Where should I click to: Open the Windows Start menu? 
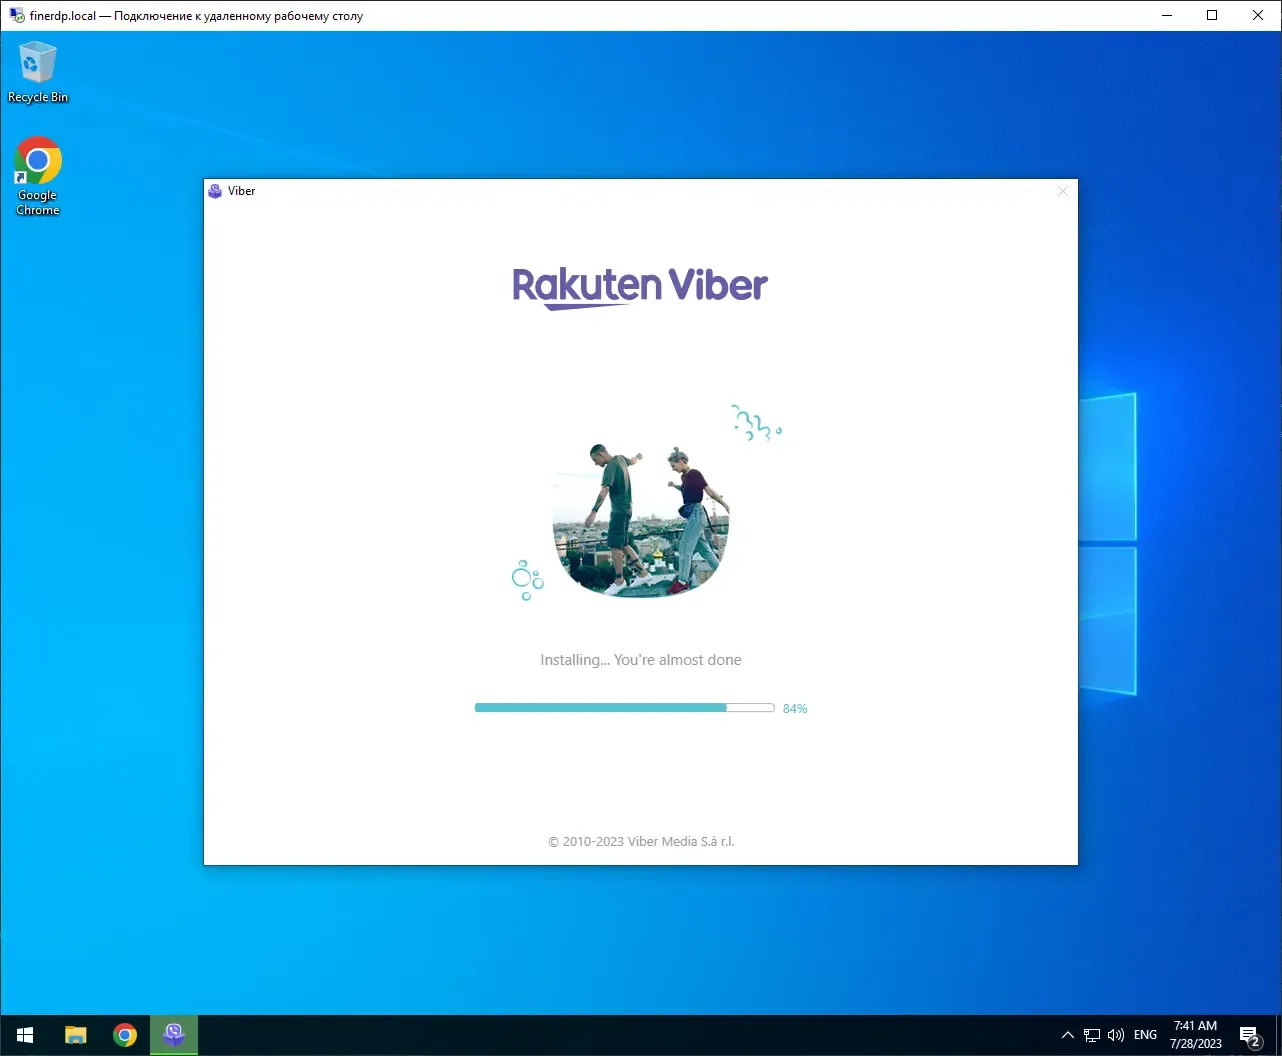coord(25,1035)
